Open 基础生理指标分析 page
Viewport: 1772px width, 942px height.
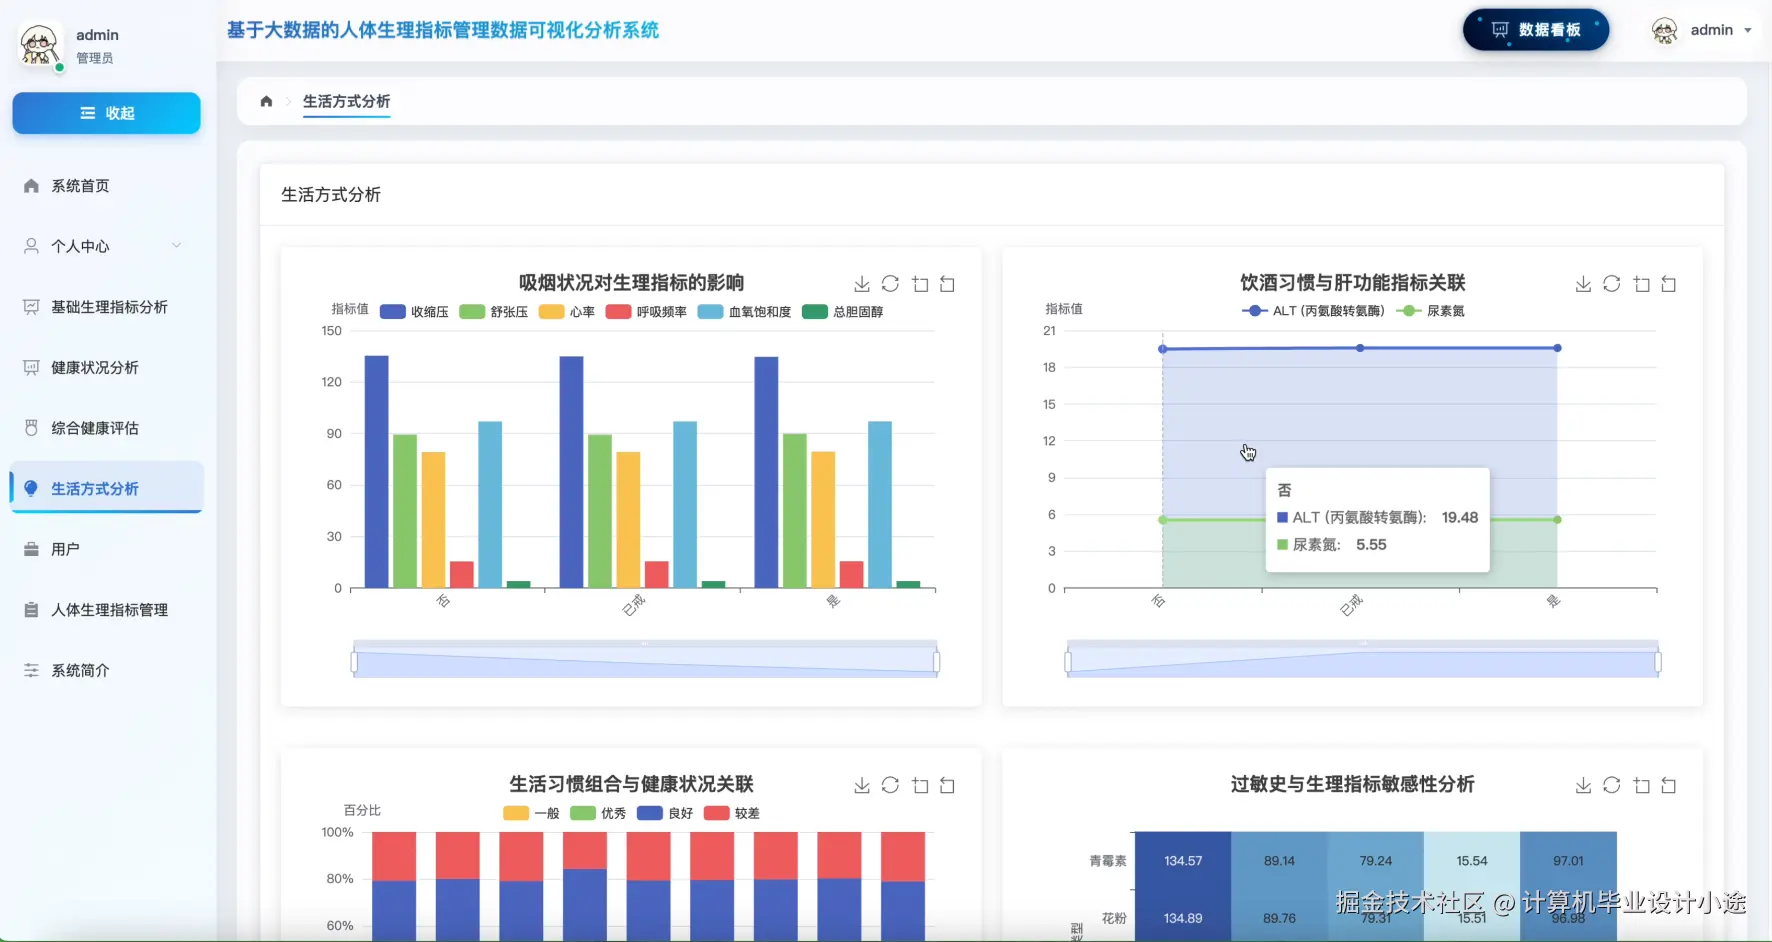(x=106, y=307)
